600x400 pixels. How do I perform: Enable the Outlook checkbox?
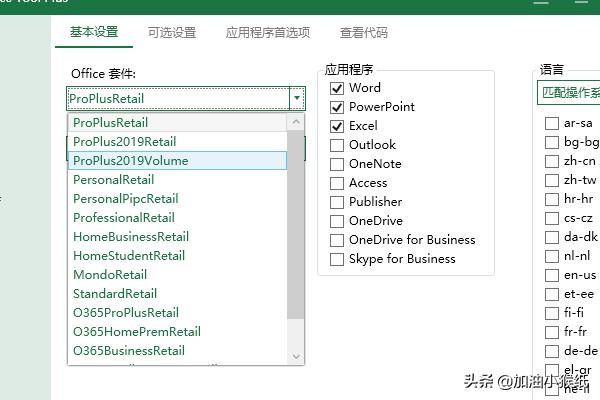tap(337, 145)
